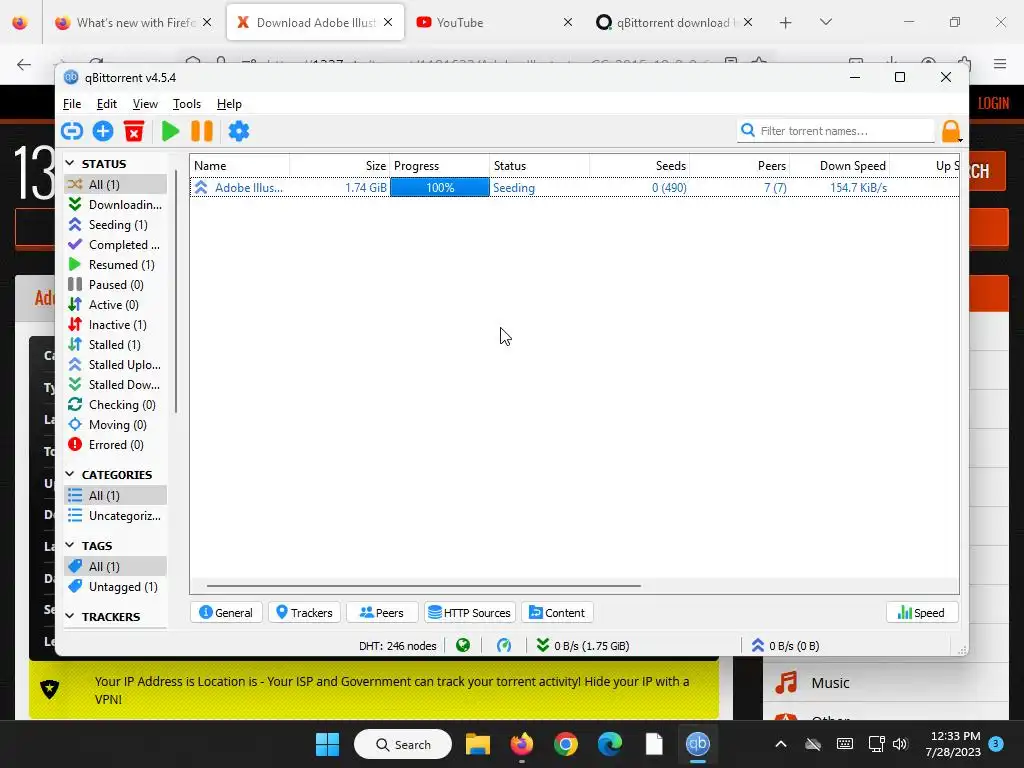Image resolution: width=1024 pixels, height=768 pixels.
Task: Collapse the CATEGORIES sidebar section
Action: tap(70, 474)
